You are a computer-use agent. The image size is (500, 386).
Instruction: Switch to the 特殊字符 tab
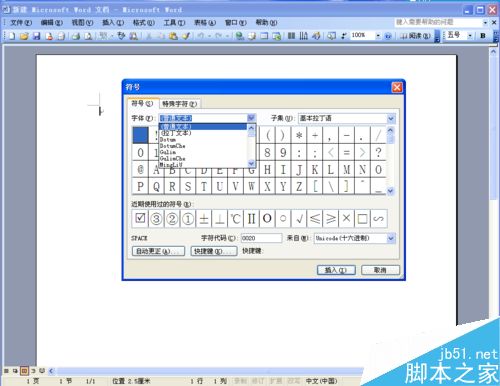coord(180,104)
